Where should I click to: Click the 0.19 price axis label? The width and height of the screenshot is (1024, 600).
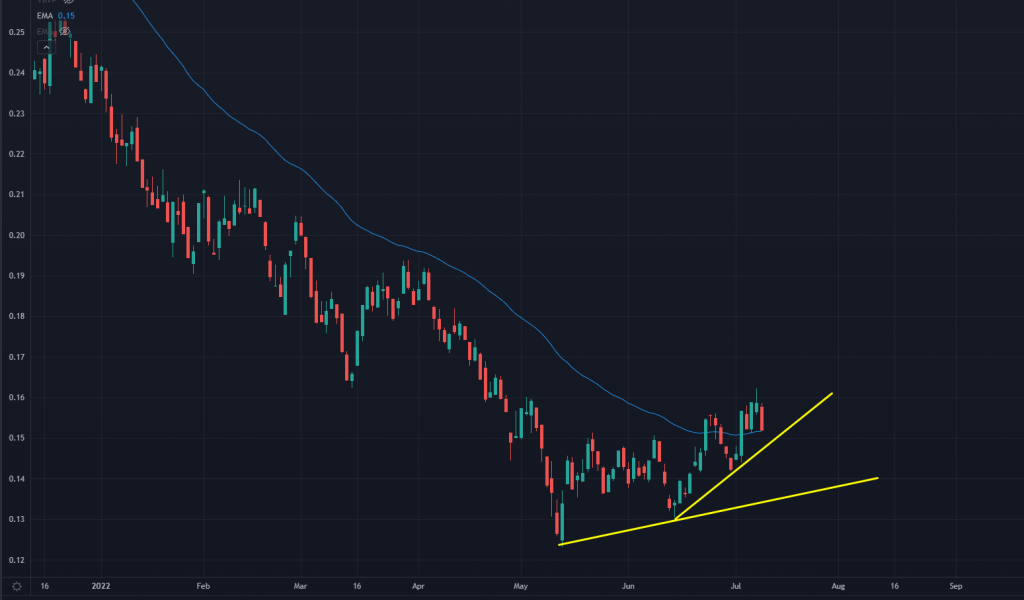pyautogui.click(x=17, y=276)
